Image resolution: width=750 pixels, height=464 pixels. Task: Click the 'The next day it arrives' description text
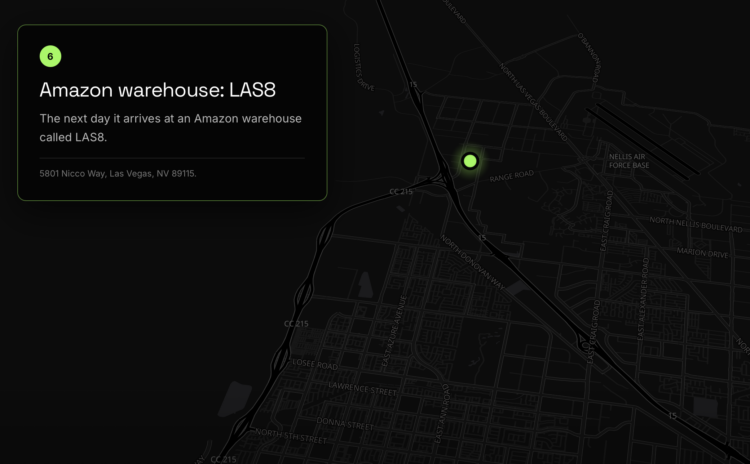point(170,128)
